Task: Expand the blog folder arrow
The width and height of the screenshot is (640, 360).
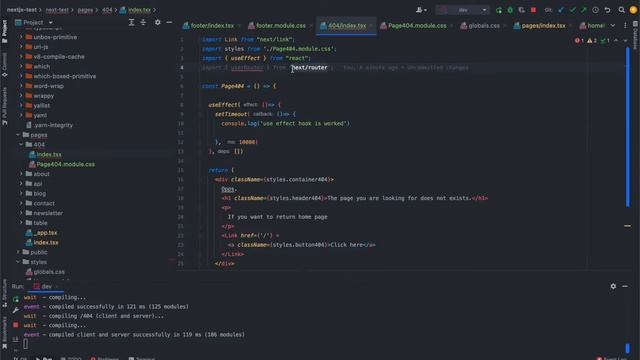Action: click(x=21, y=193)
